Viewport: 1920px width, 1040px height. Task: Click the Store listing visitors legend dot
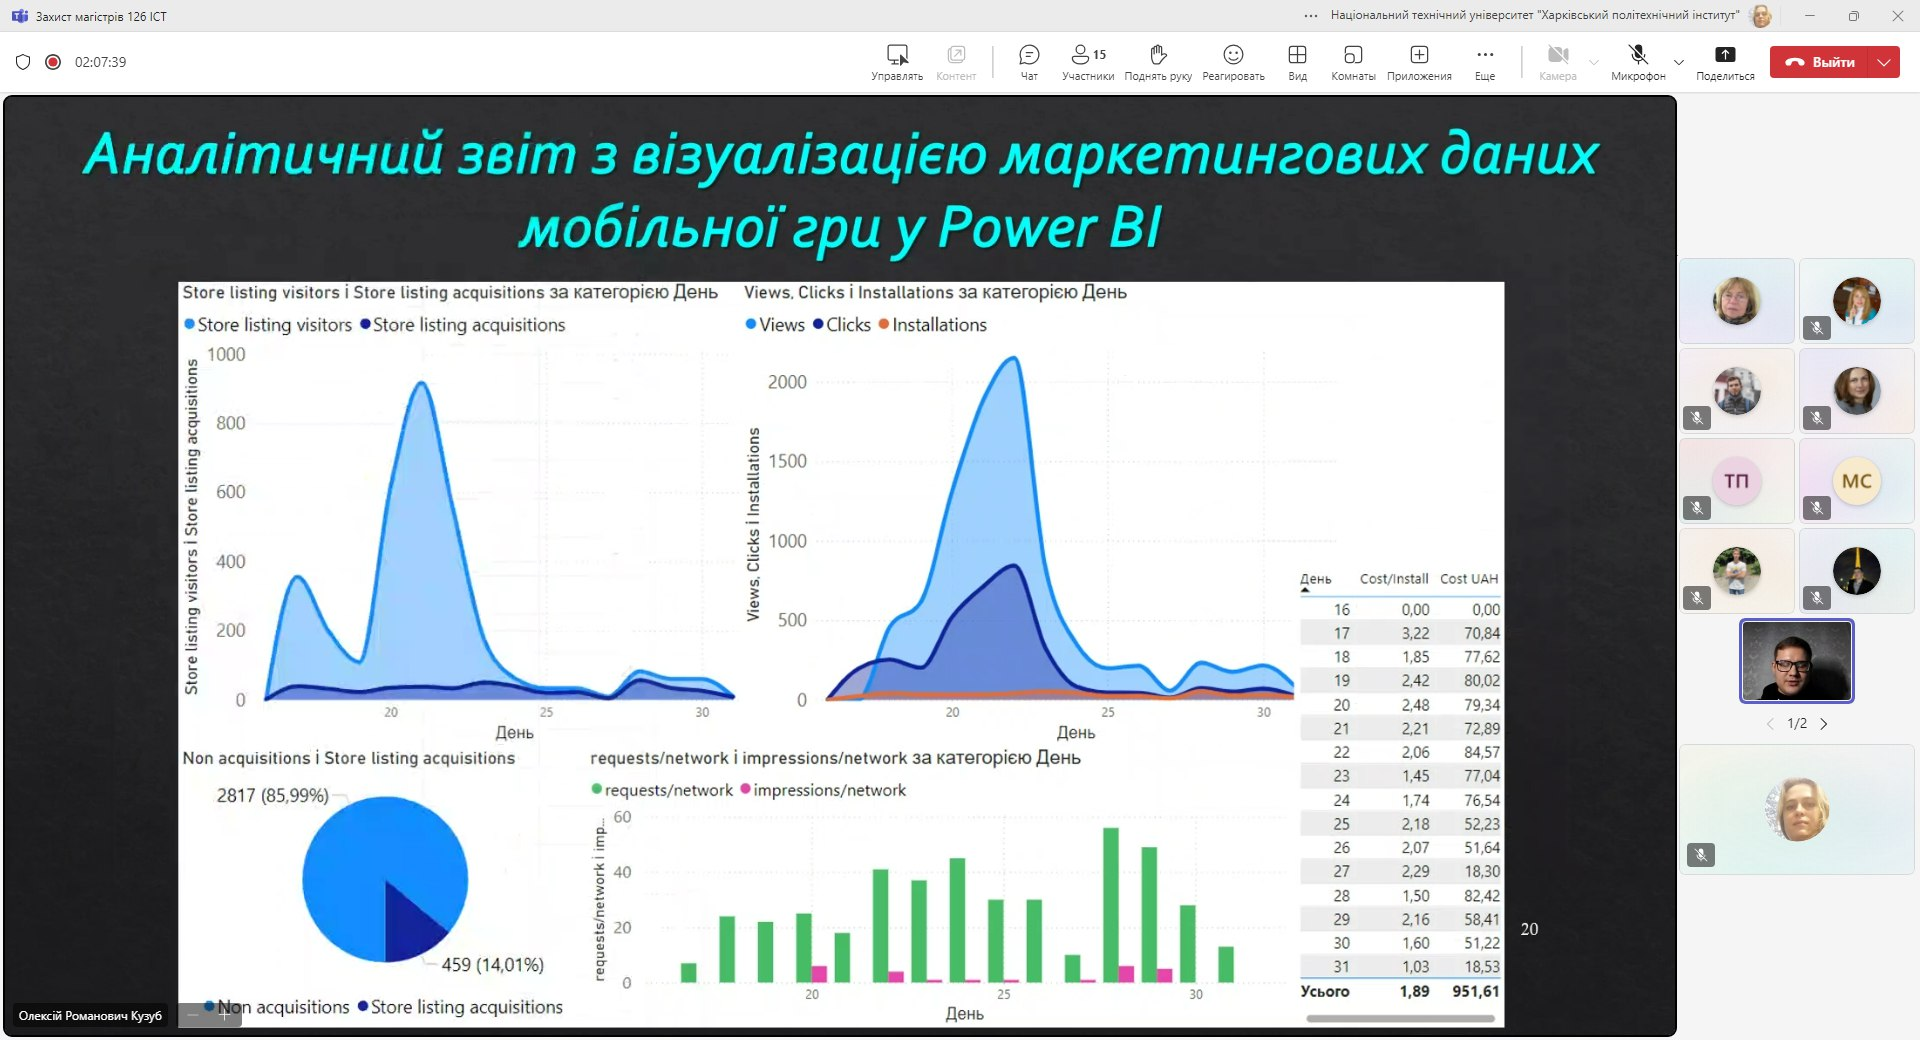click(x=189, y=324)
